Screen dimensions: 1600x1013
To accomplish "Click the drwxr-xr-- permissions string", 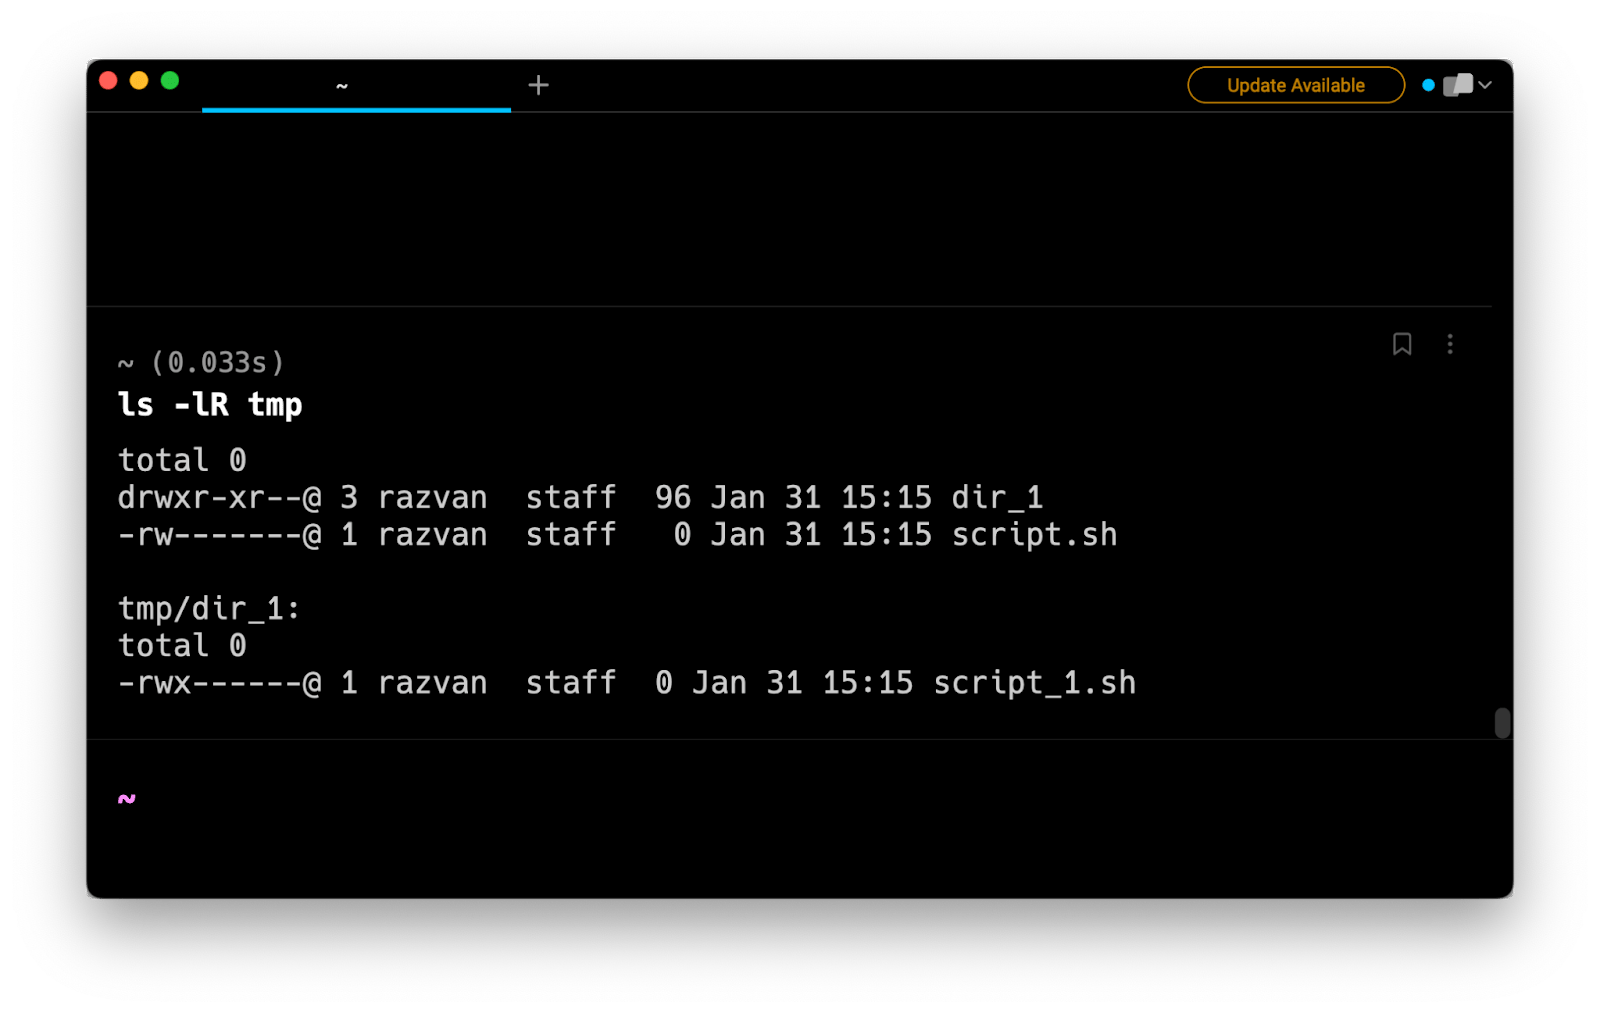I will (x=210, y=497).
